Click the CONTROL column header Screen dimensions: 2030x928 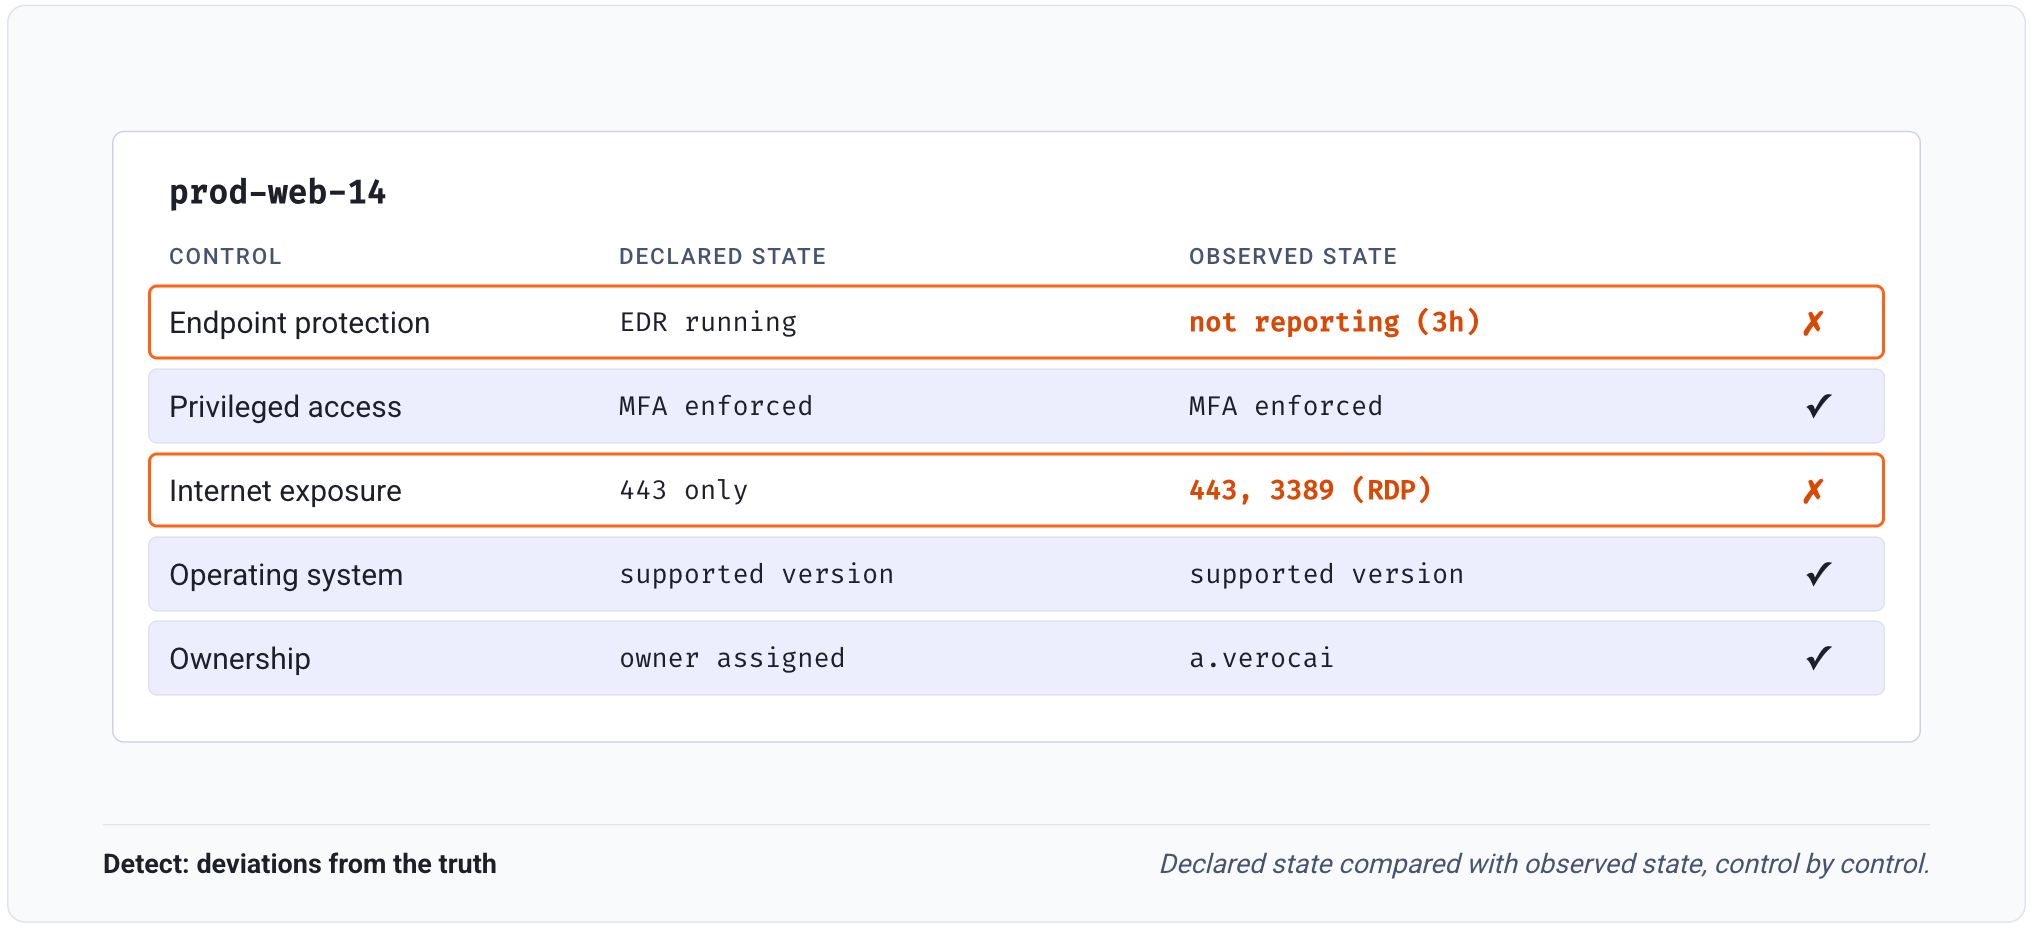click(x=225, y=257)
